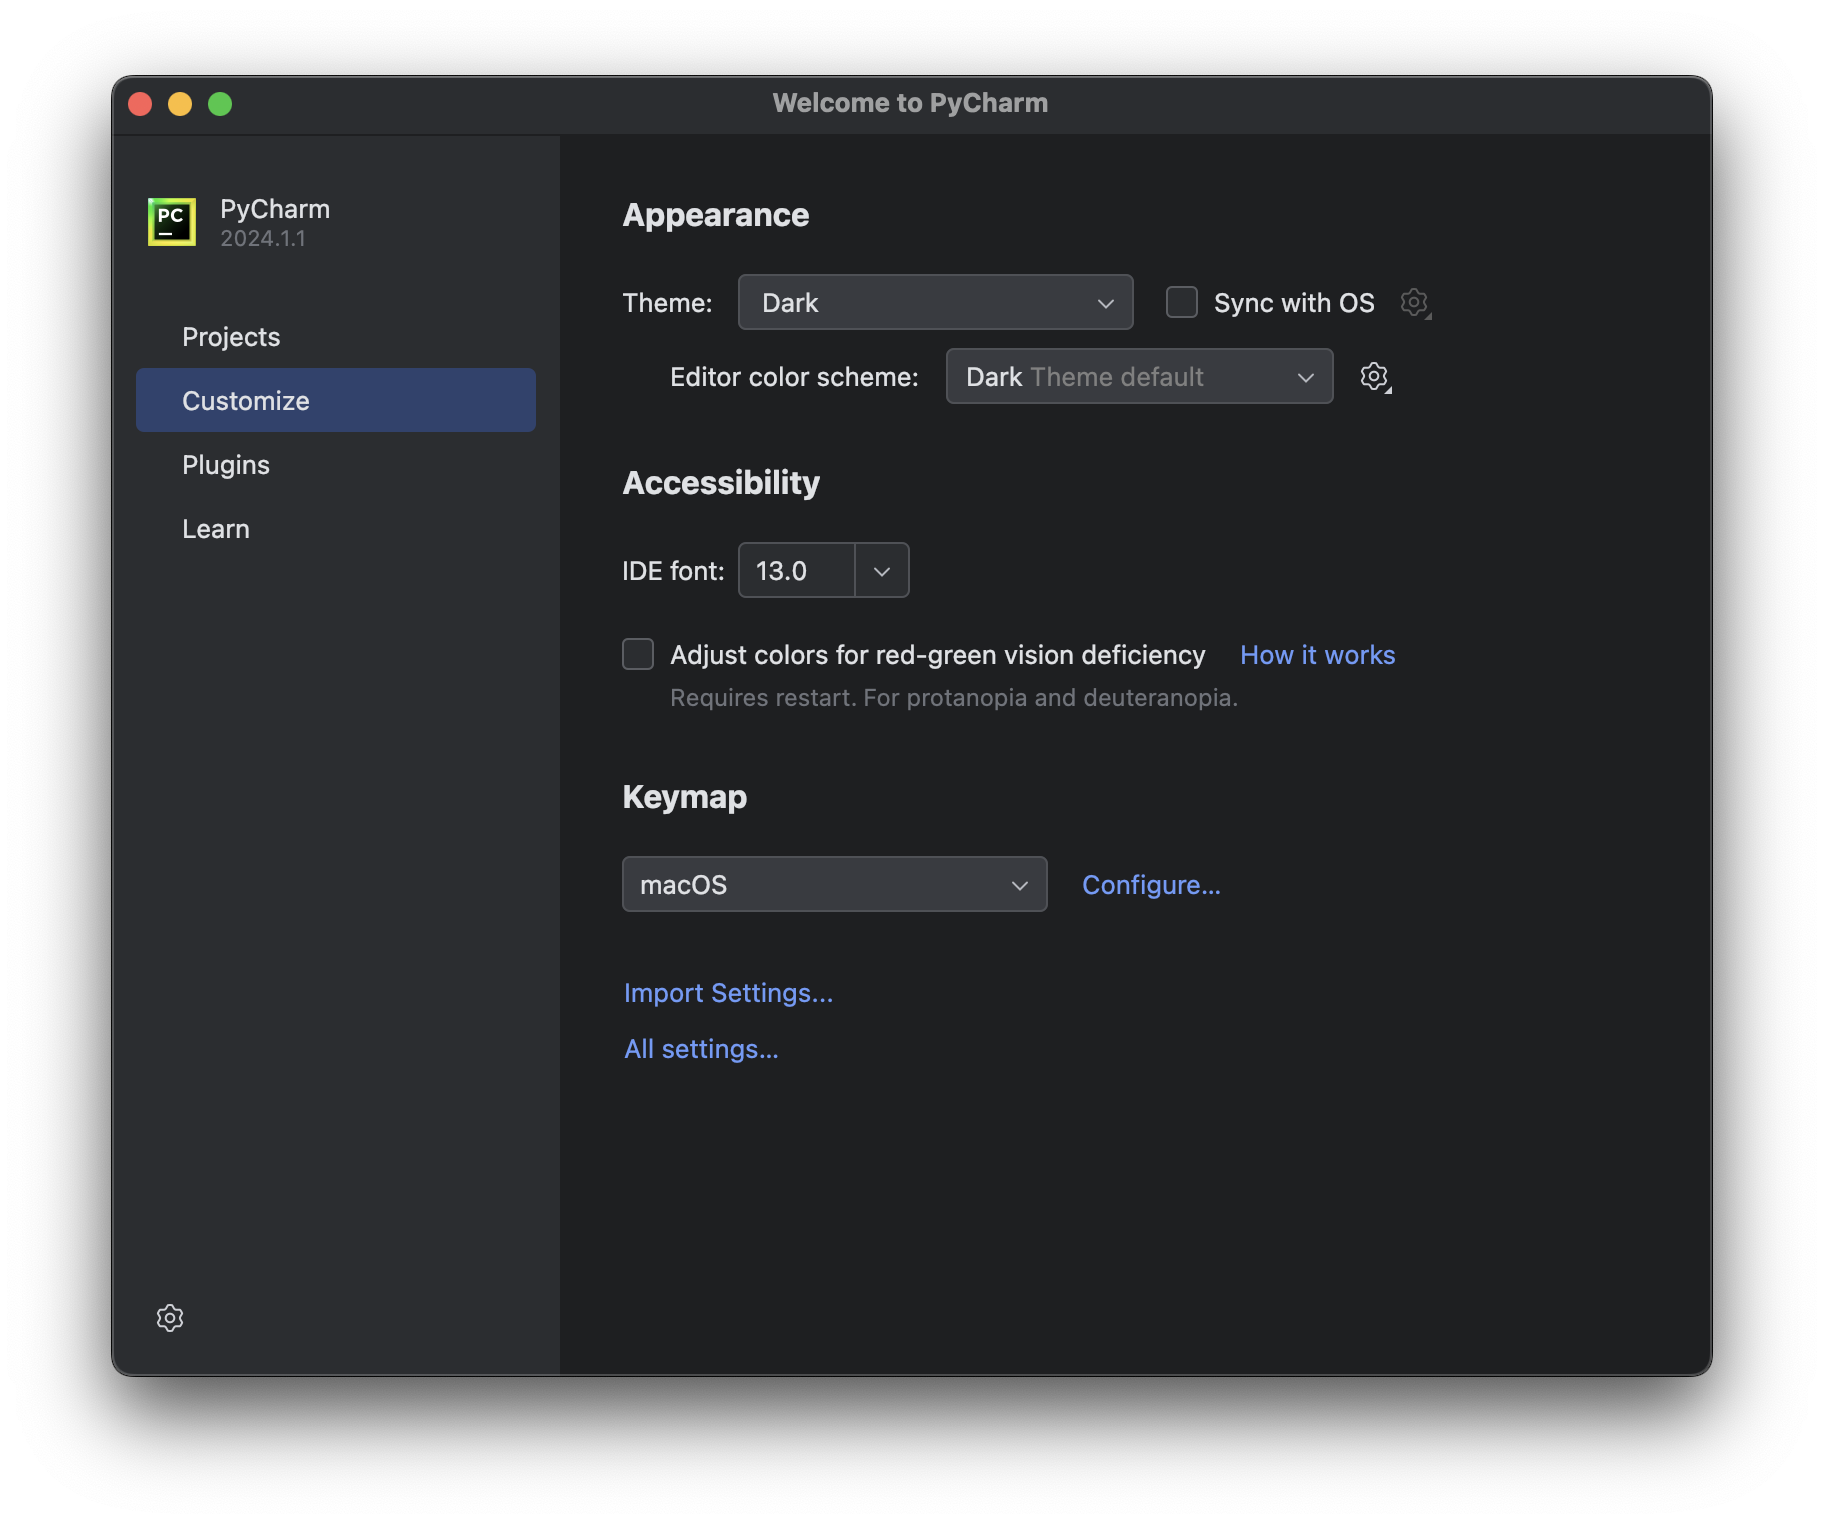Click the PyCharm 2024.1.1 version text
Screen dimensions: 1824x1524
point(263,239)
